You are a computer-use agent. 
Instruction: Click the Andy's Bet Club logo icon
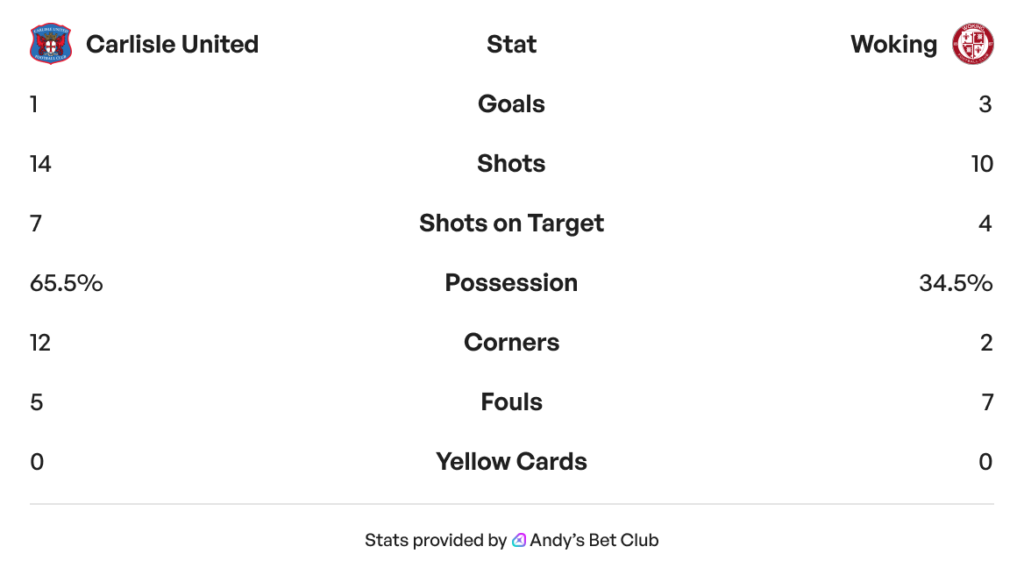519,540
